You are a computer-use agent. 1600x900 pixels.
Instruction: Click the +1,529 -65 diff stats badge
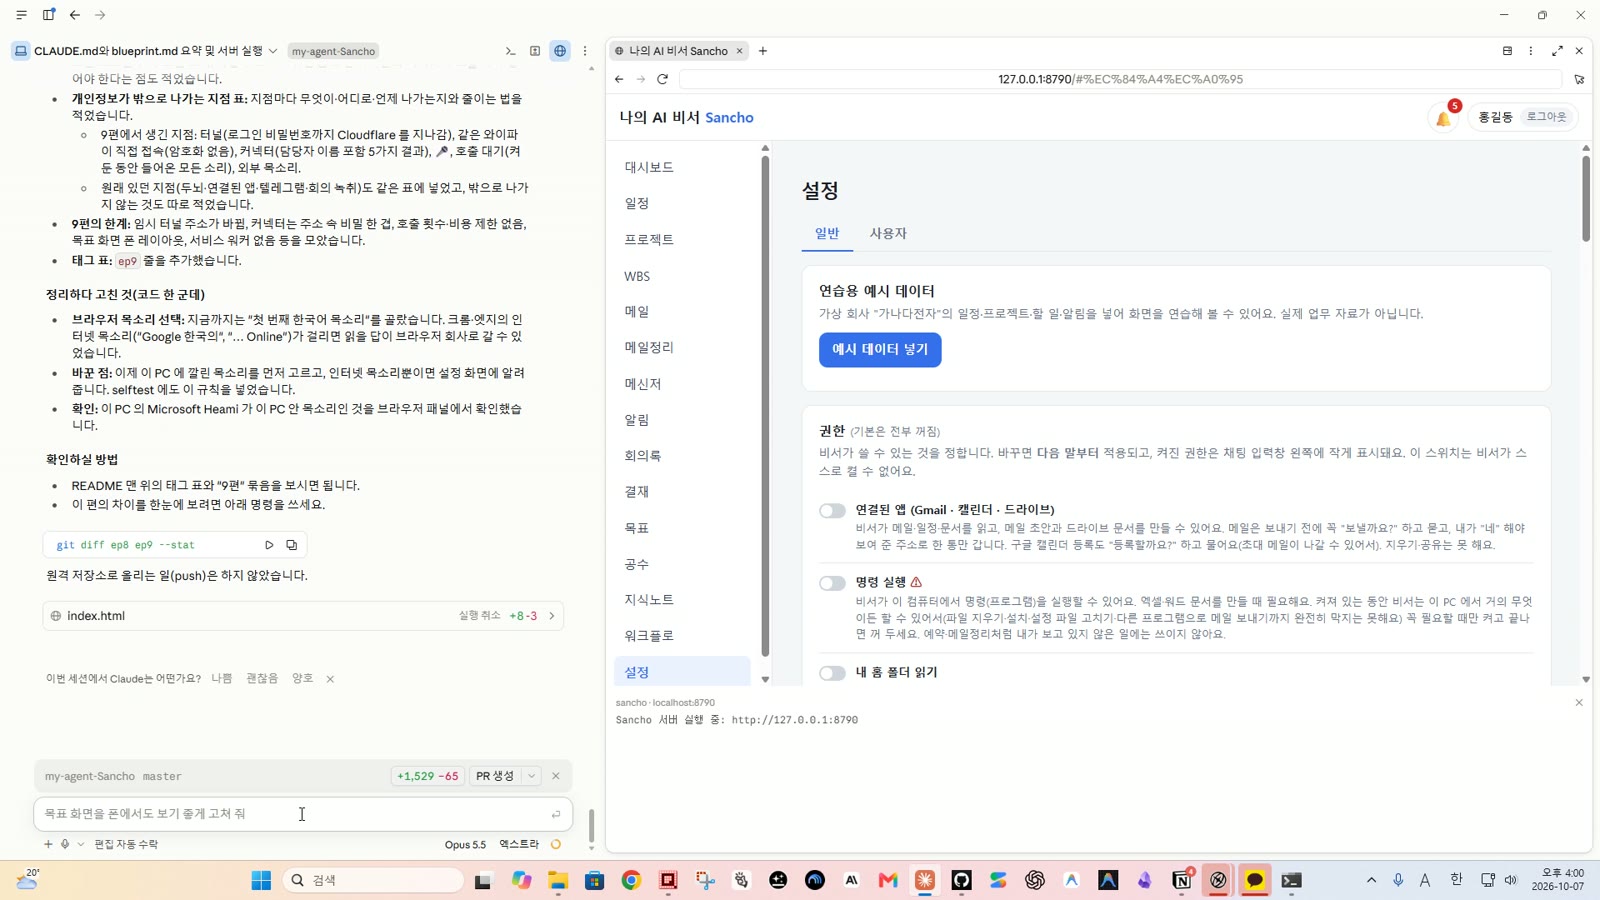coord(428,776)
